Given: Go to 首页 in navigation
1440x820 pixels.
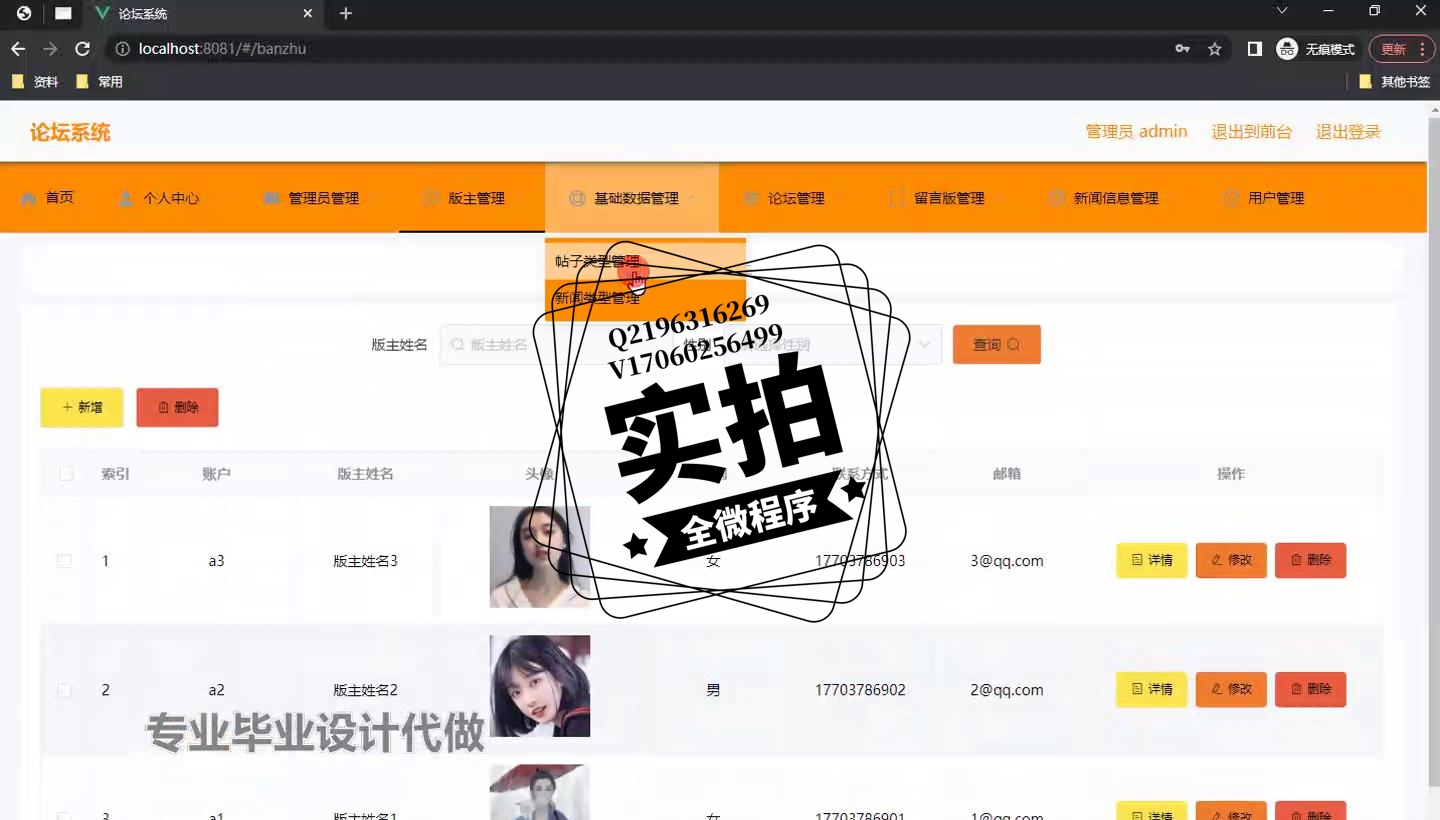Looking at the screenshot, I should [x=47, y=198].
